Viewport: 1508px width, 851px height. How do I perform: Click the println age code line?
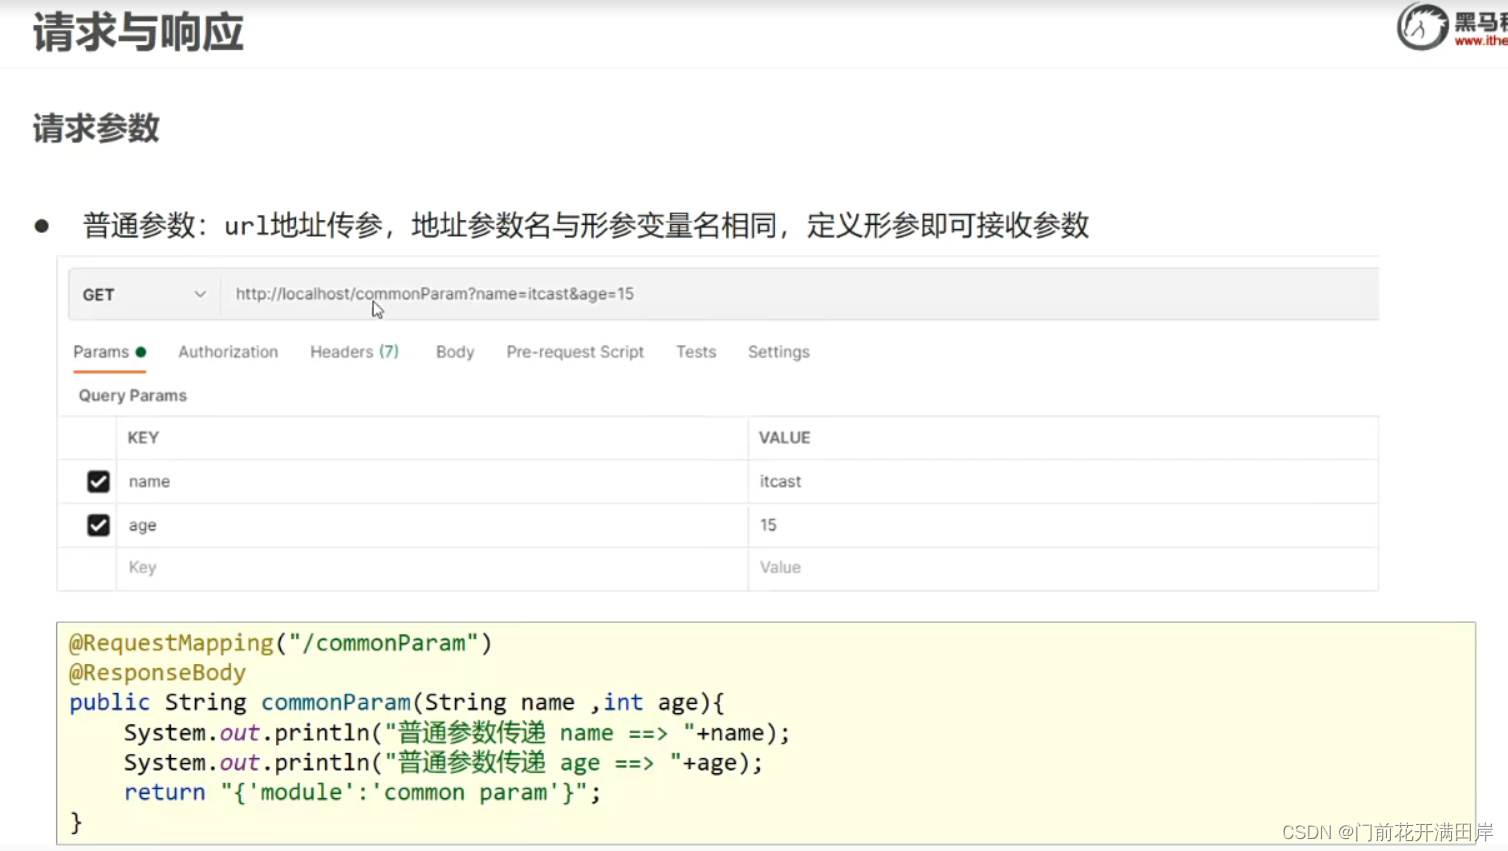(443, 763)
